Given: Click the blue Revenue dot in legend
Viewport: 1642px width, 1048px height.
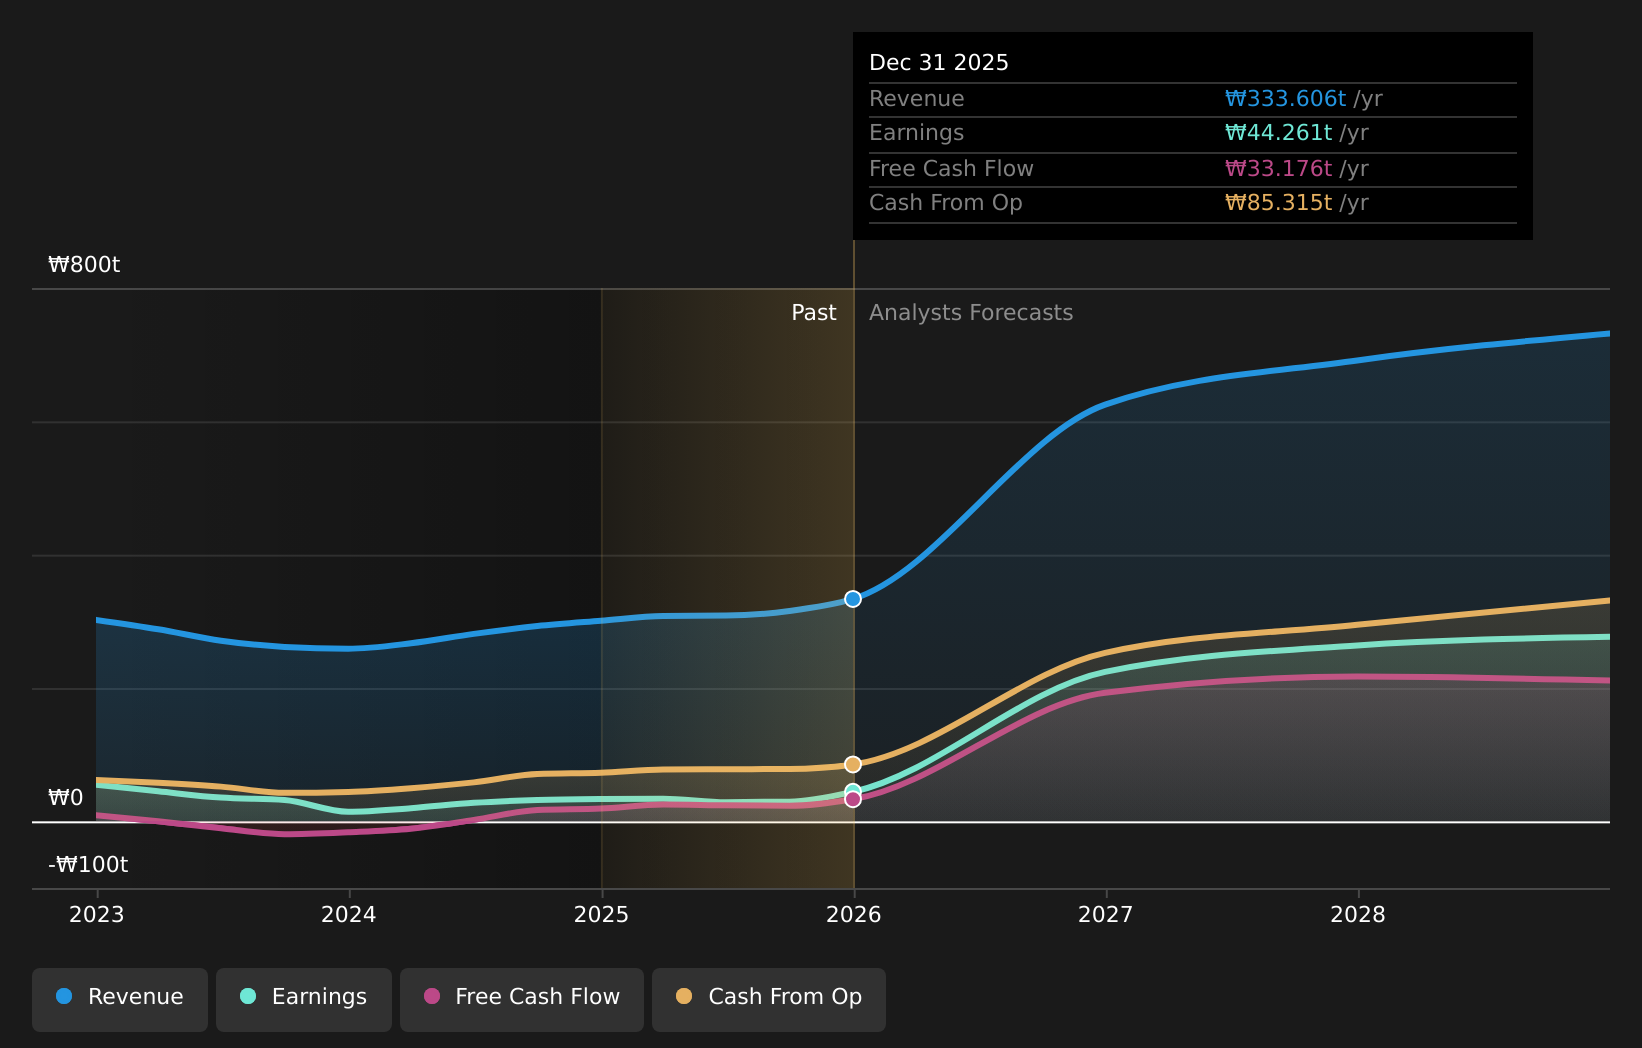Looking at the screenshot, I should pyautogui.click(x=64, y=996).
